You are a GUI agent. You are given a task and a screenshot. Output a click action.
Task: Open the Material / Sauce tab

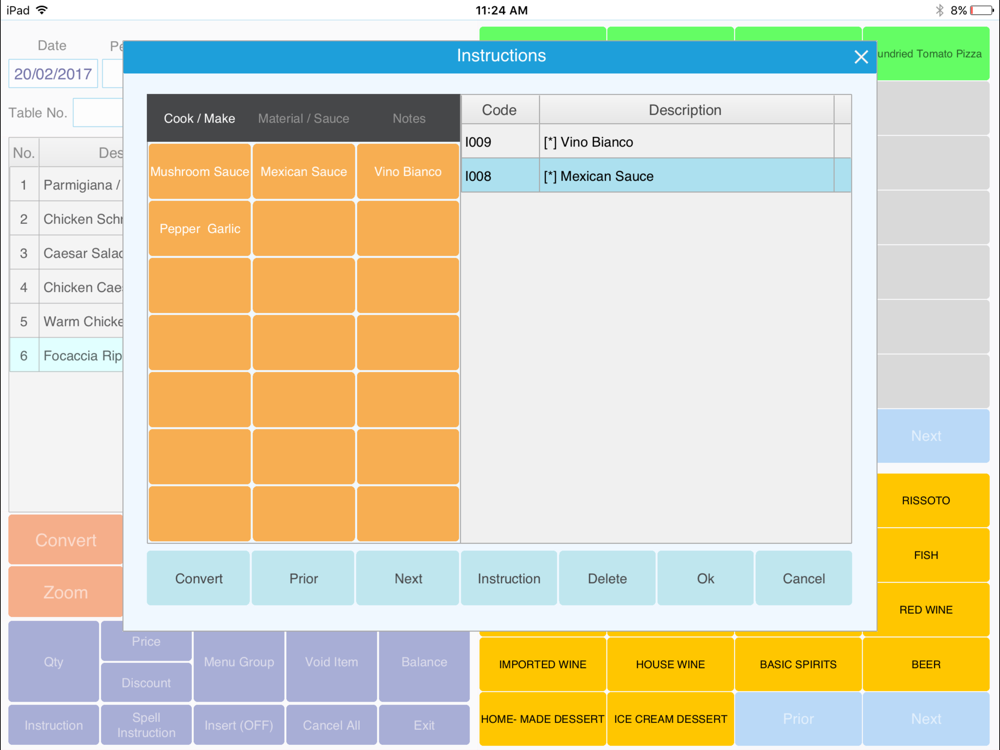tap(304, 119)
